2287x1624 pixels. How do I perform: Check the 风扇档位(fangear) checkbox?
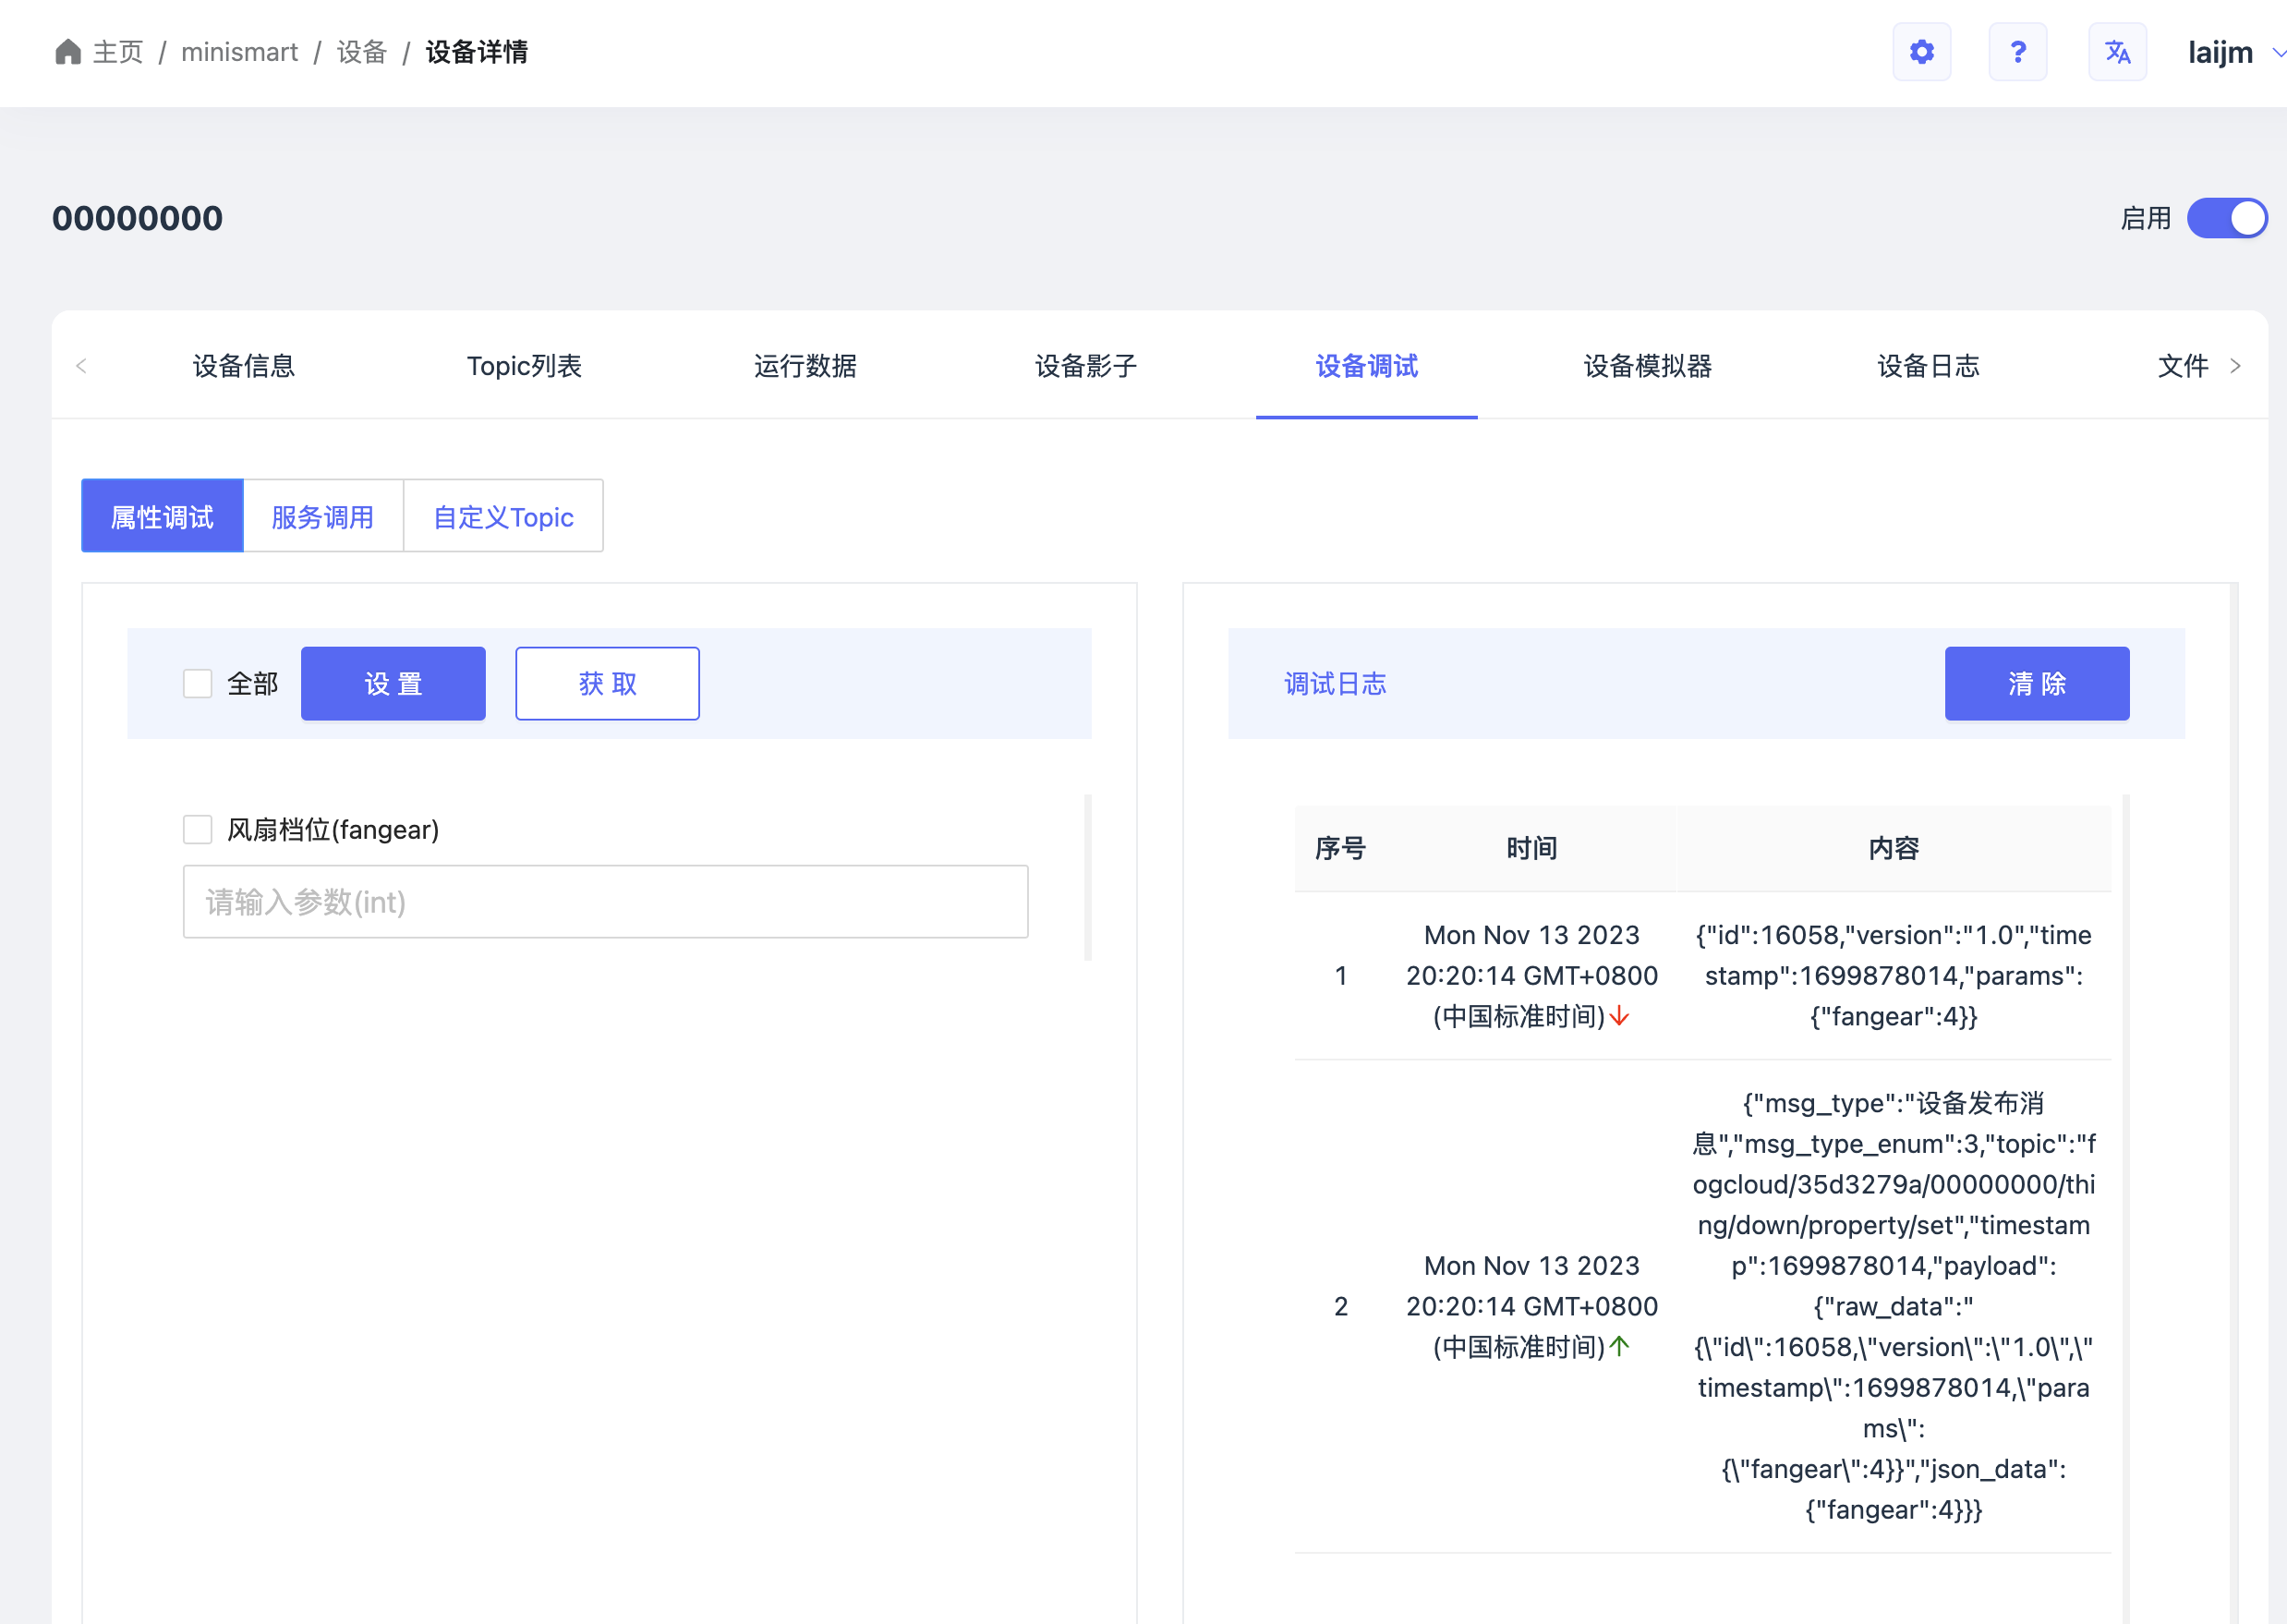click(x=198, y=830)
